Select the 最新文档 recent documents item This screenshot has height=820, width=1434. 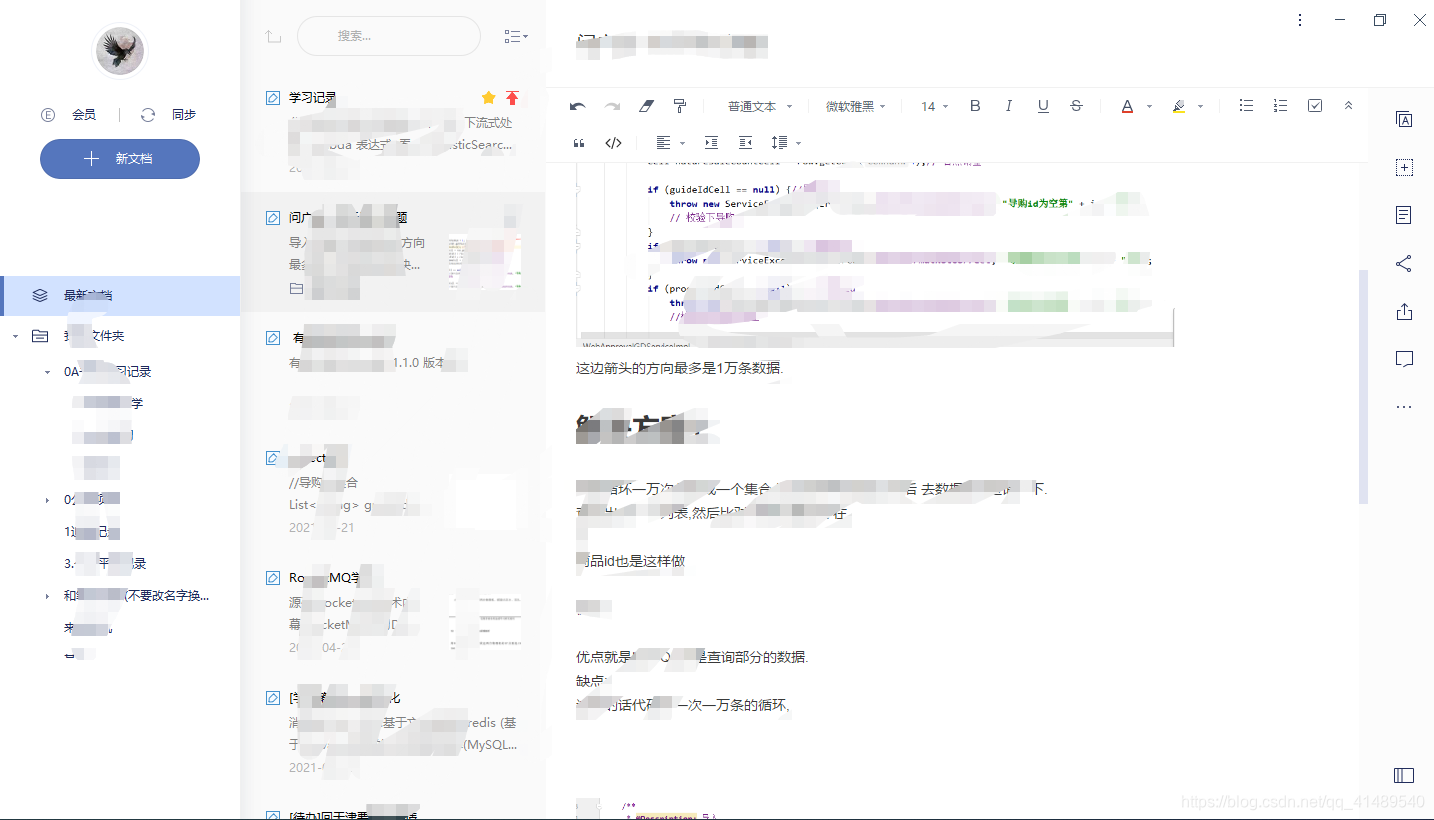[120, 296]
